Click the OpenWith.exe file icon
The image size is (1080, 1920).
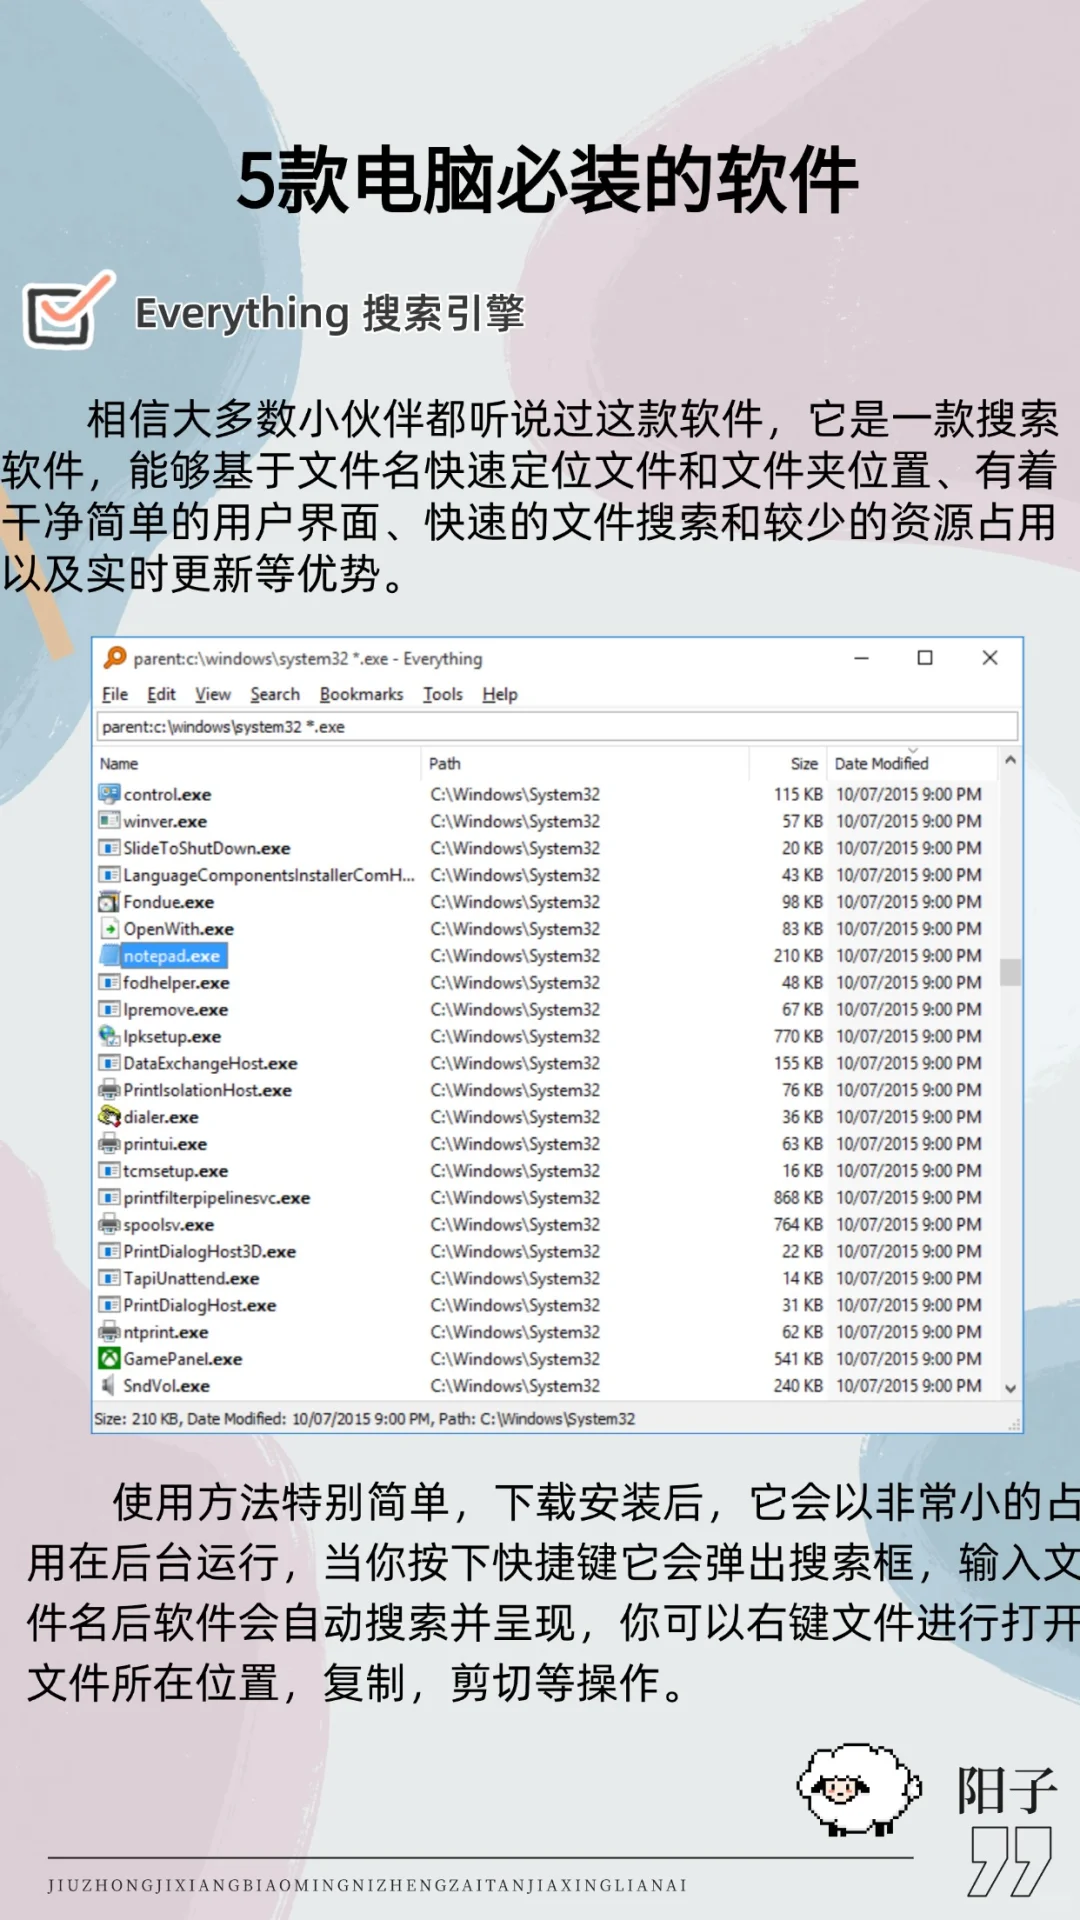109,929
